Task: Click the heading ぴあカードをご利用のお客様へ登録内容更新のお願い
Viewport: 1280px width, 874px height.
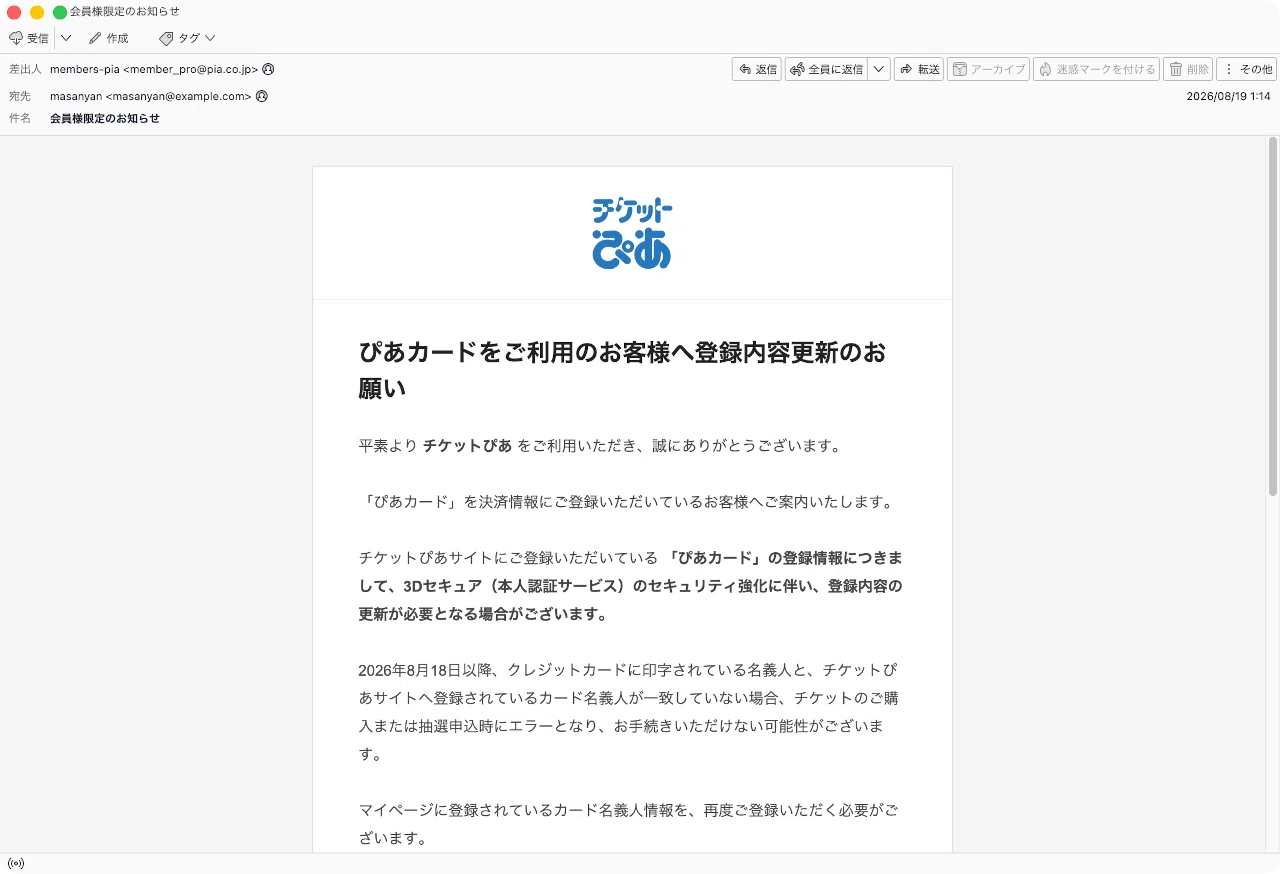Action: click(622, 370)
